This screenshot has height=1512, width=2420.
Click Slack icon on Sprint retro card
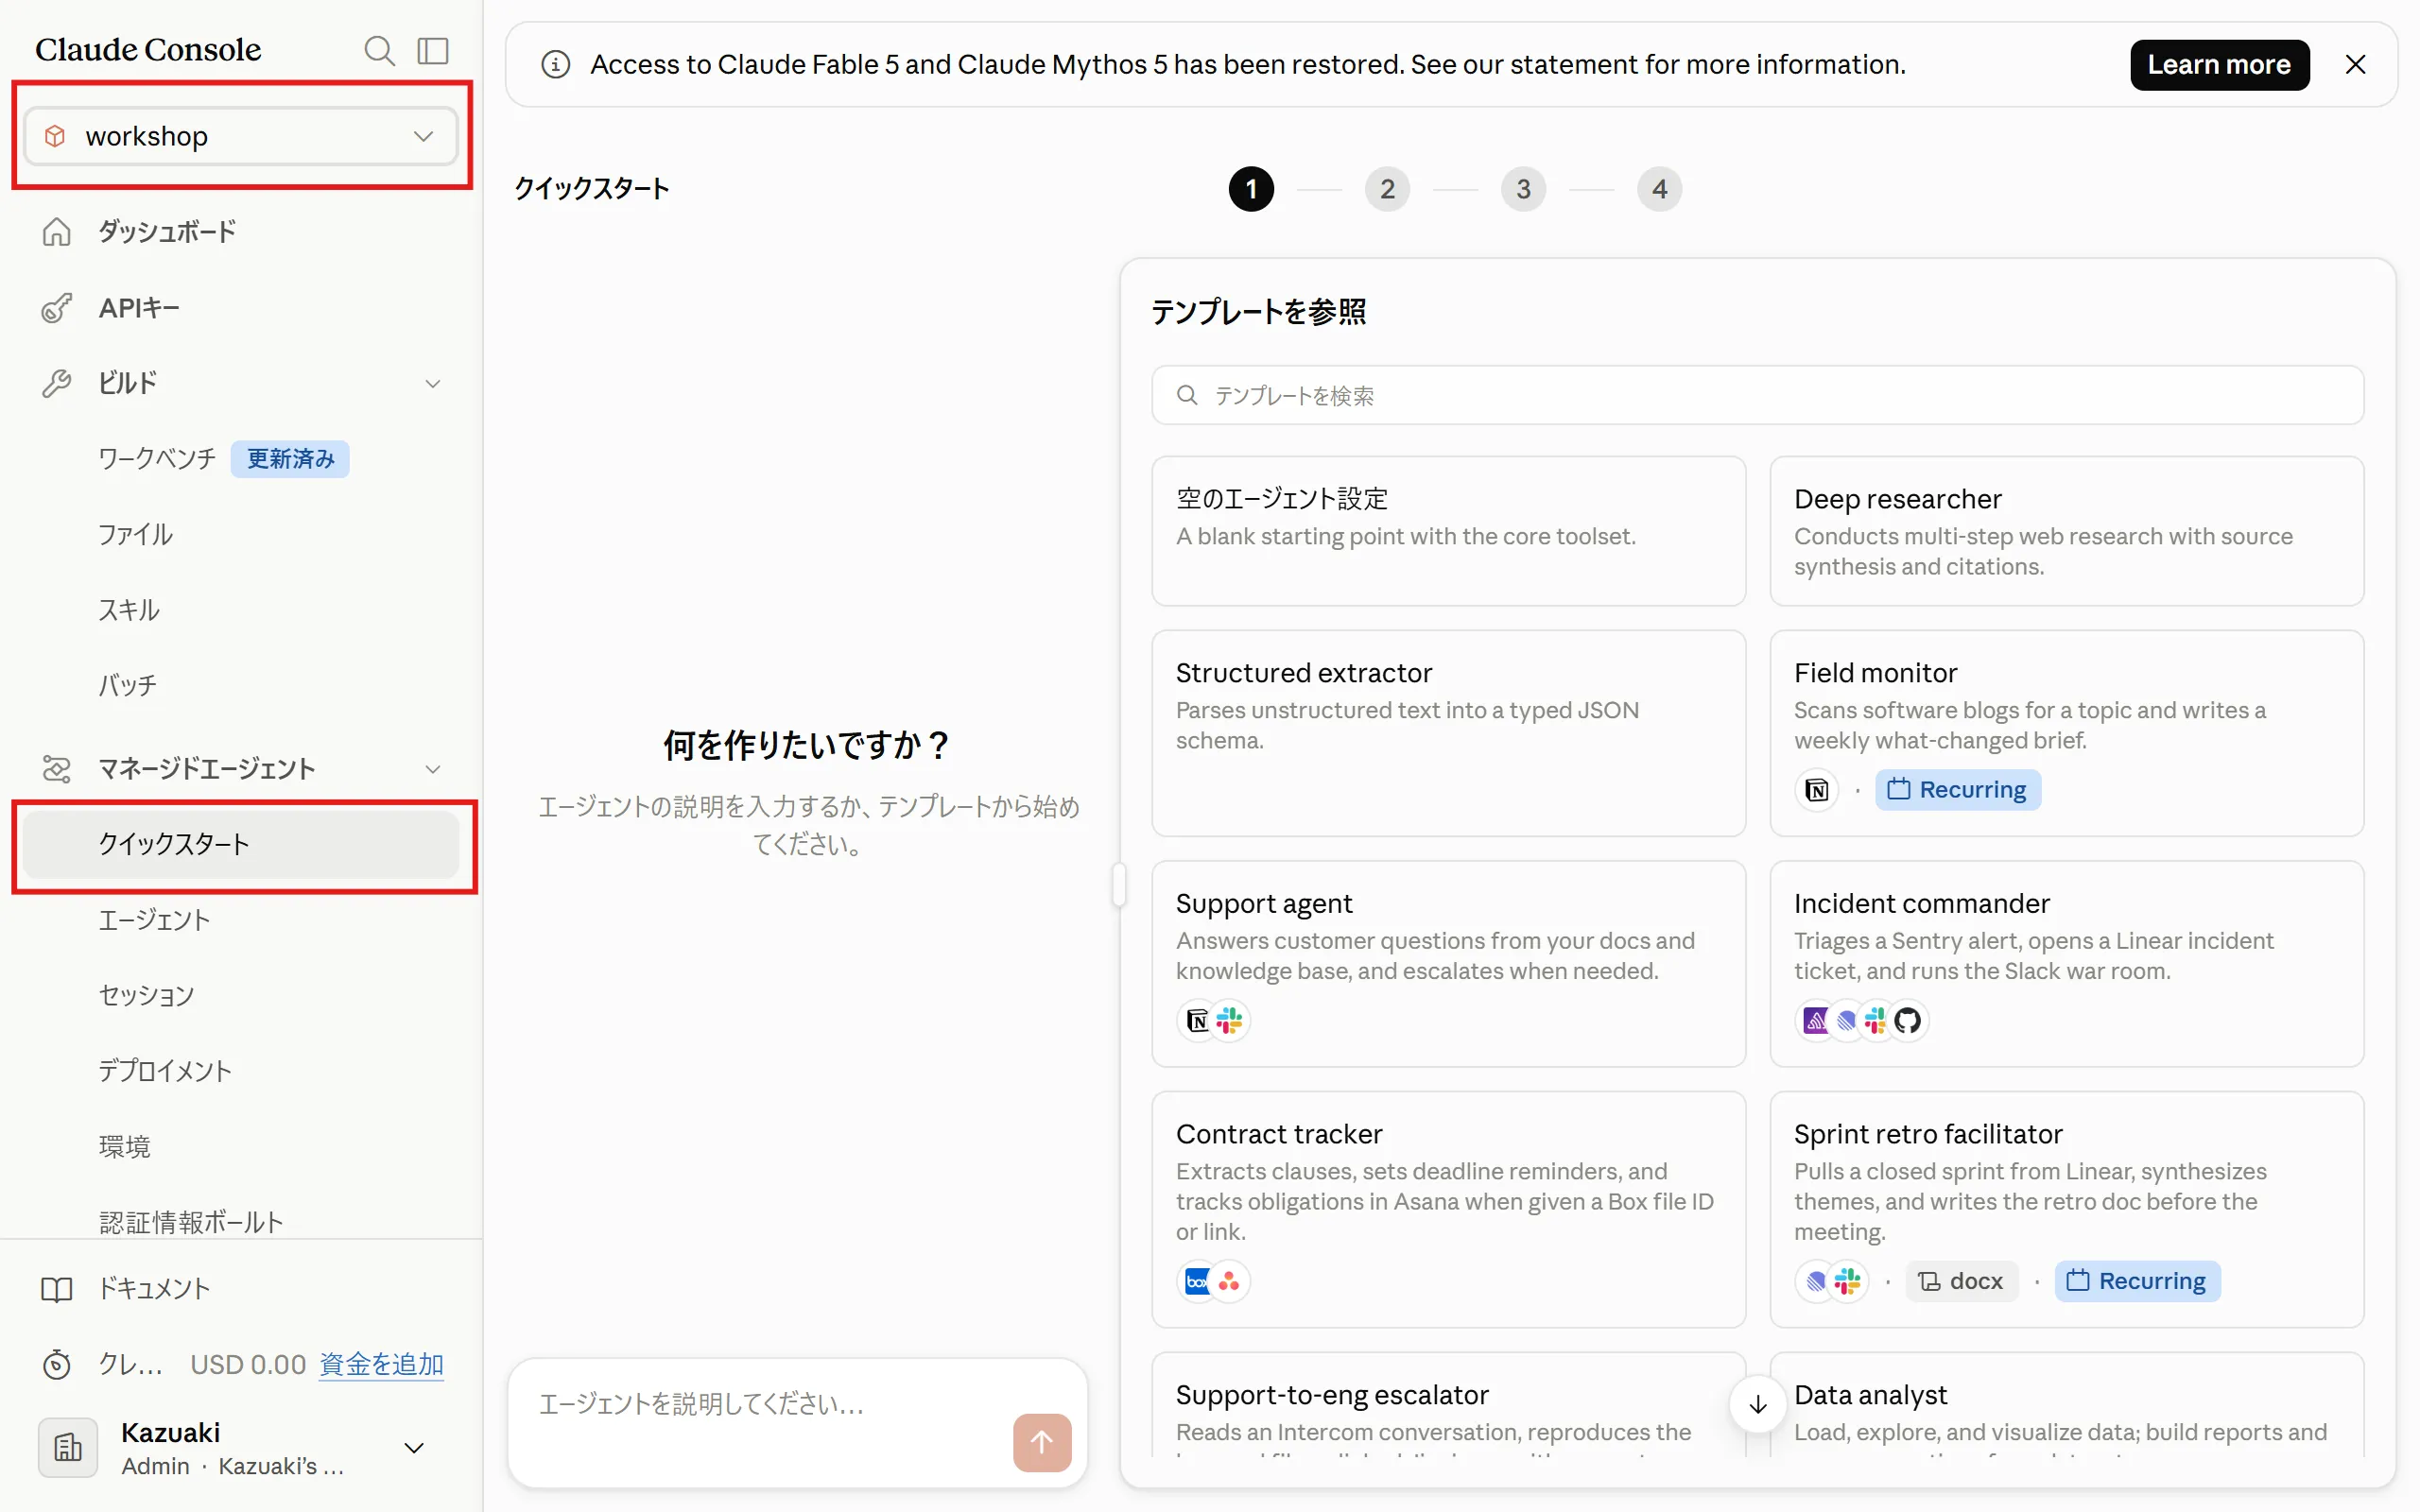click(1847, 1282)
